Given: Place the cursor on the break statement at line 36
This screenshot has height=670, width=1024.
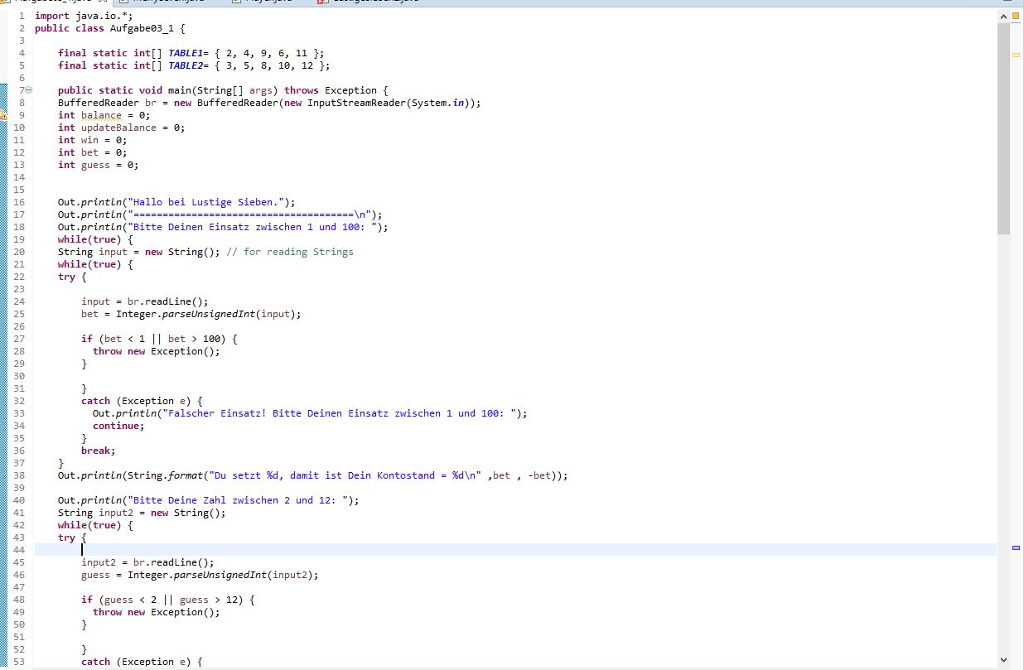Looking at the screenshot, I should click(x=97, y=450).
